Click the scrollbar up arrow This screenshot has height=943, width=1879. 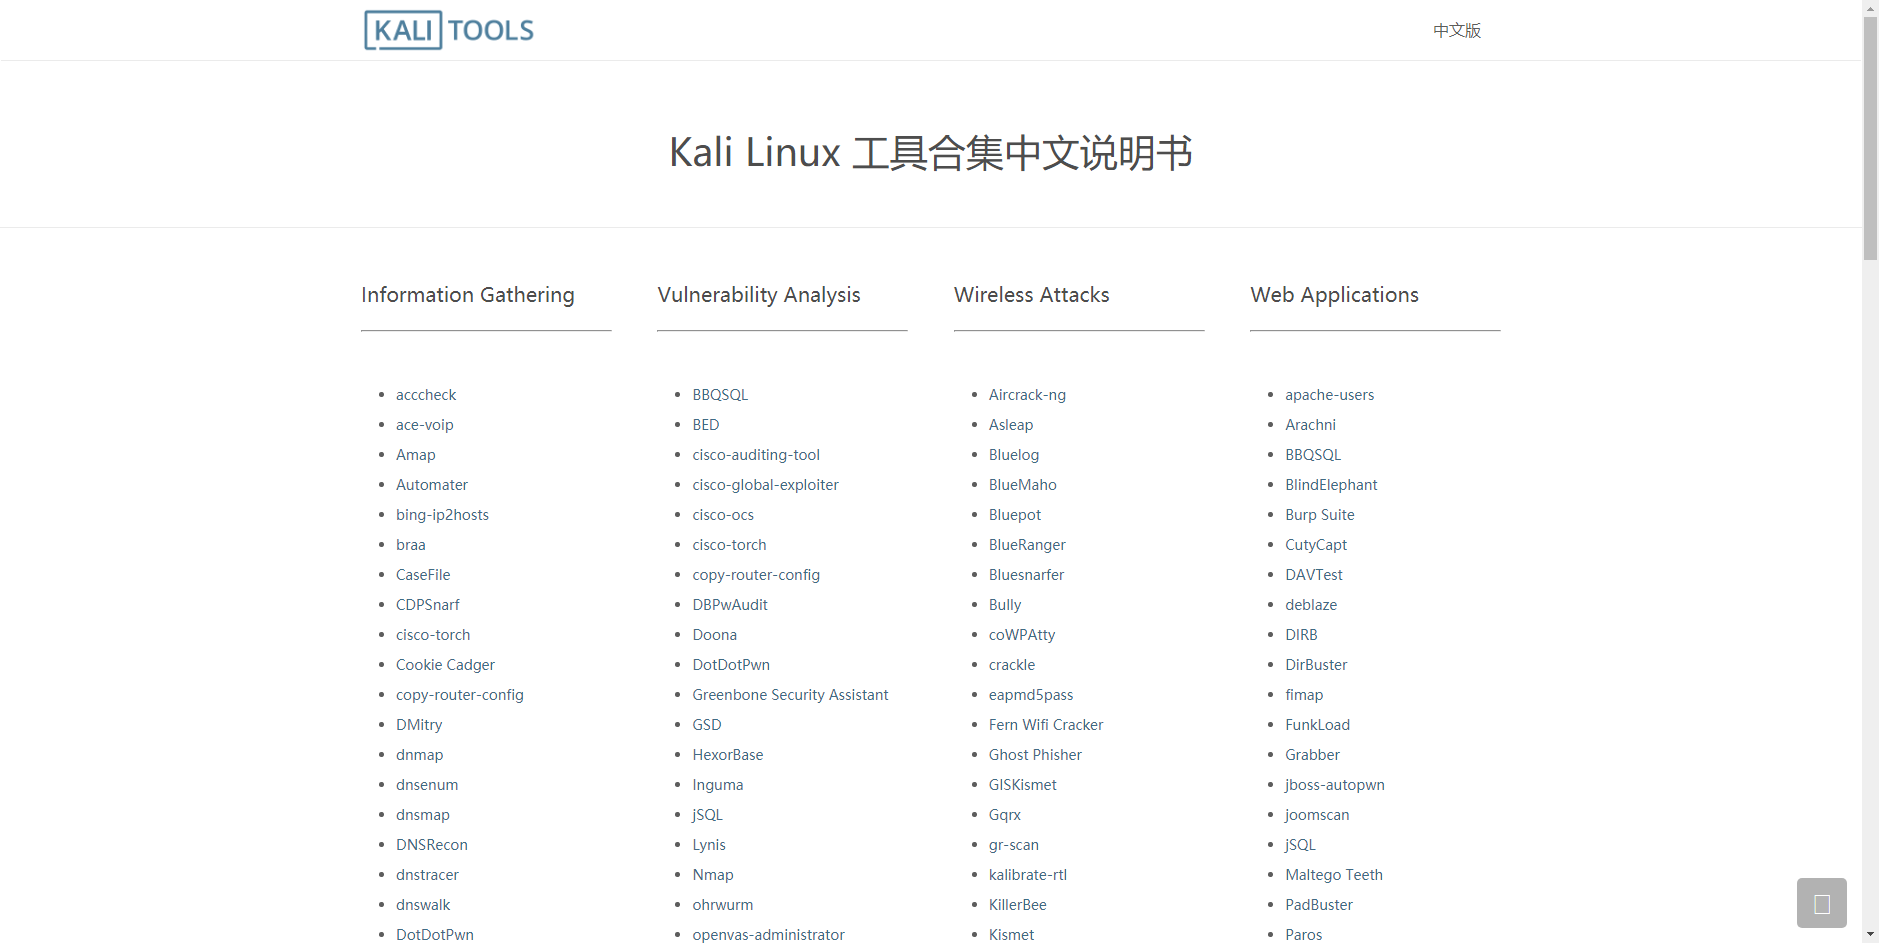coord(1870,7)
